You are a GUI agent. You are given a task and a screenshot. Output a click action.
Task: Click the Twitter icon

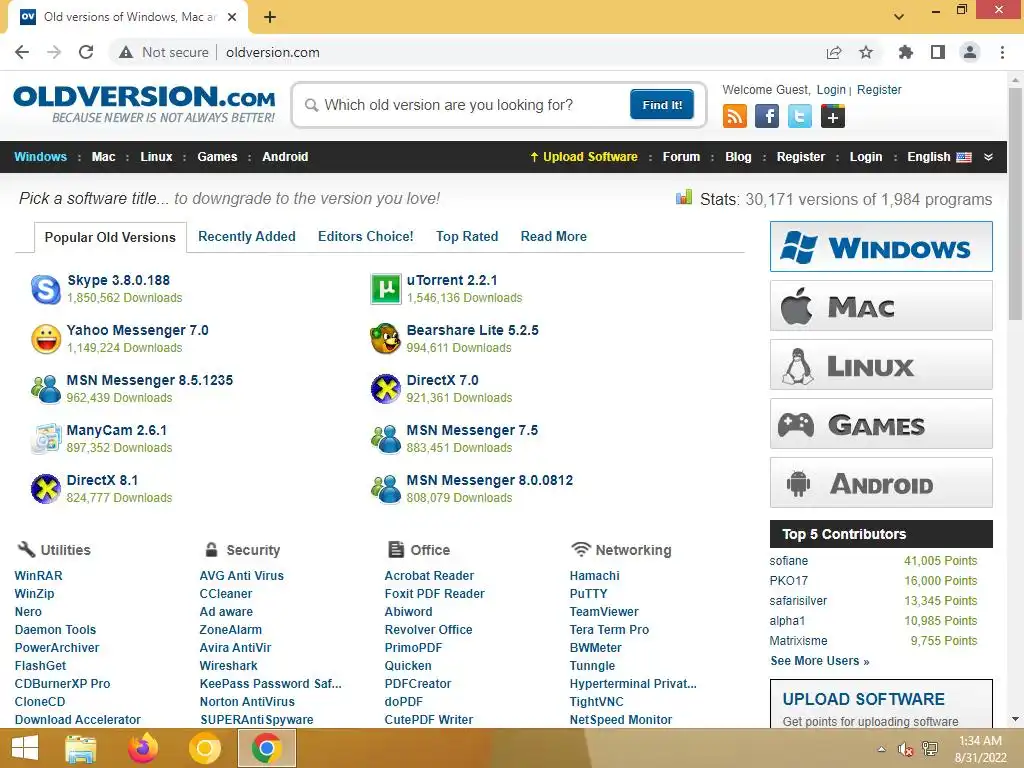[799, 117]
